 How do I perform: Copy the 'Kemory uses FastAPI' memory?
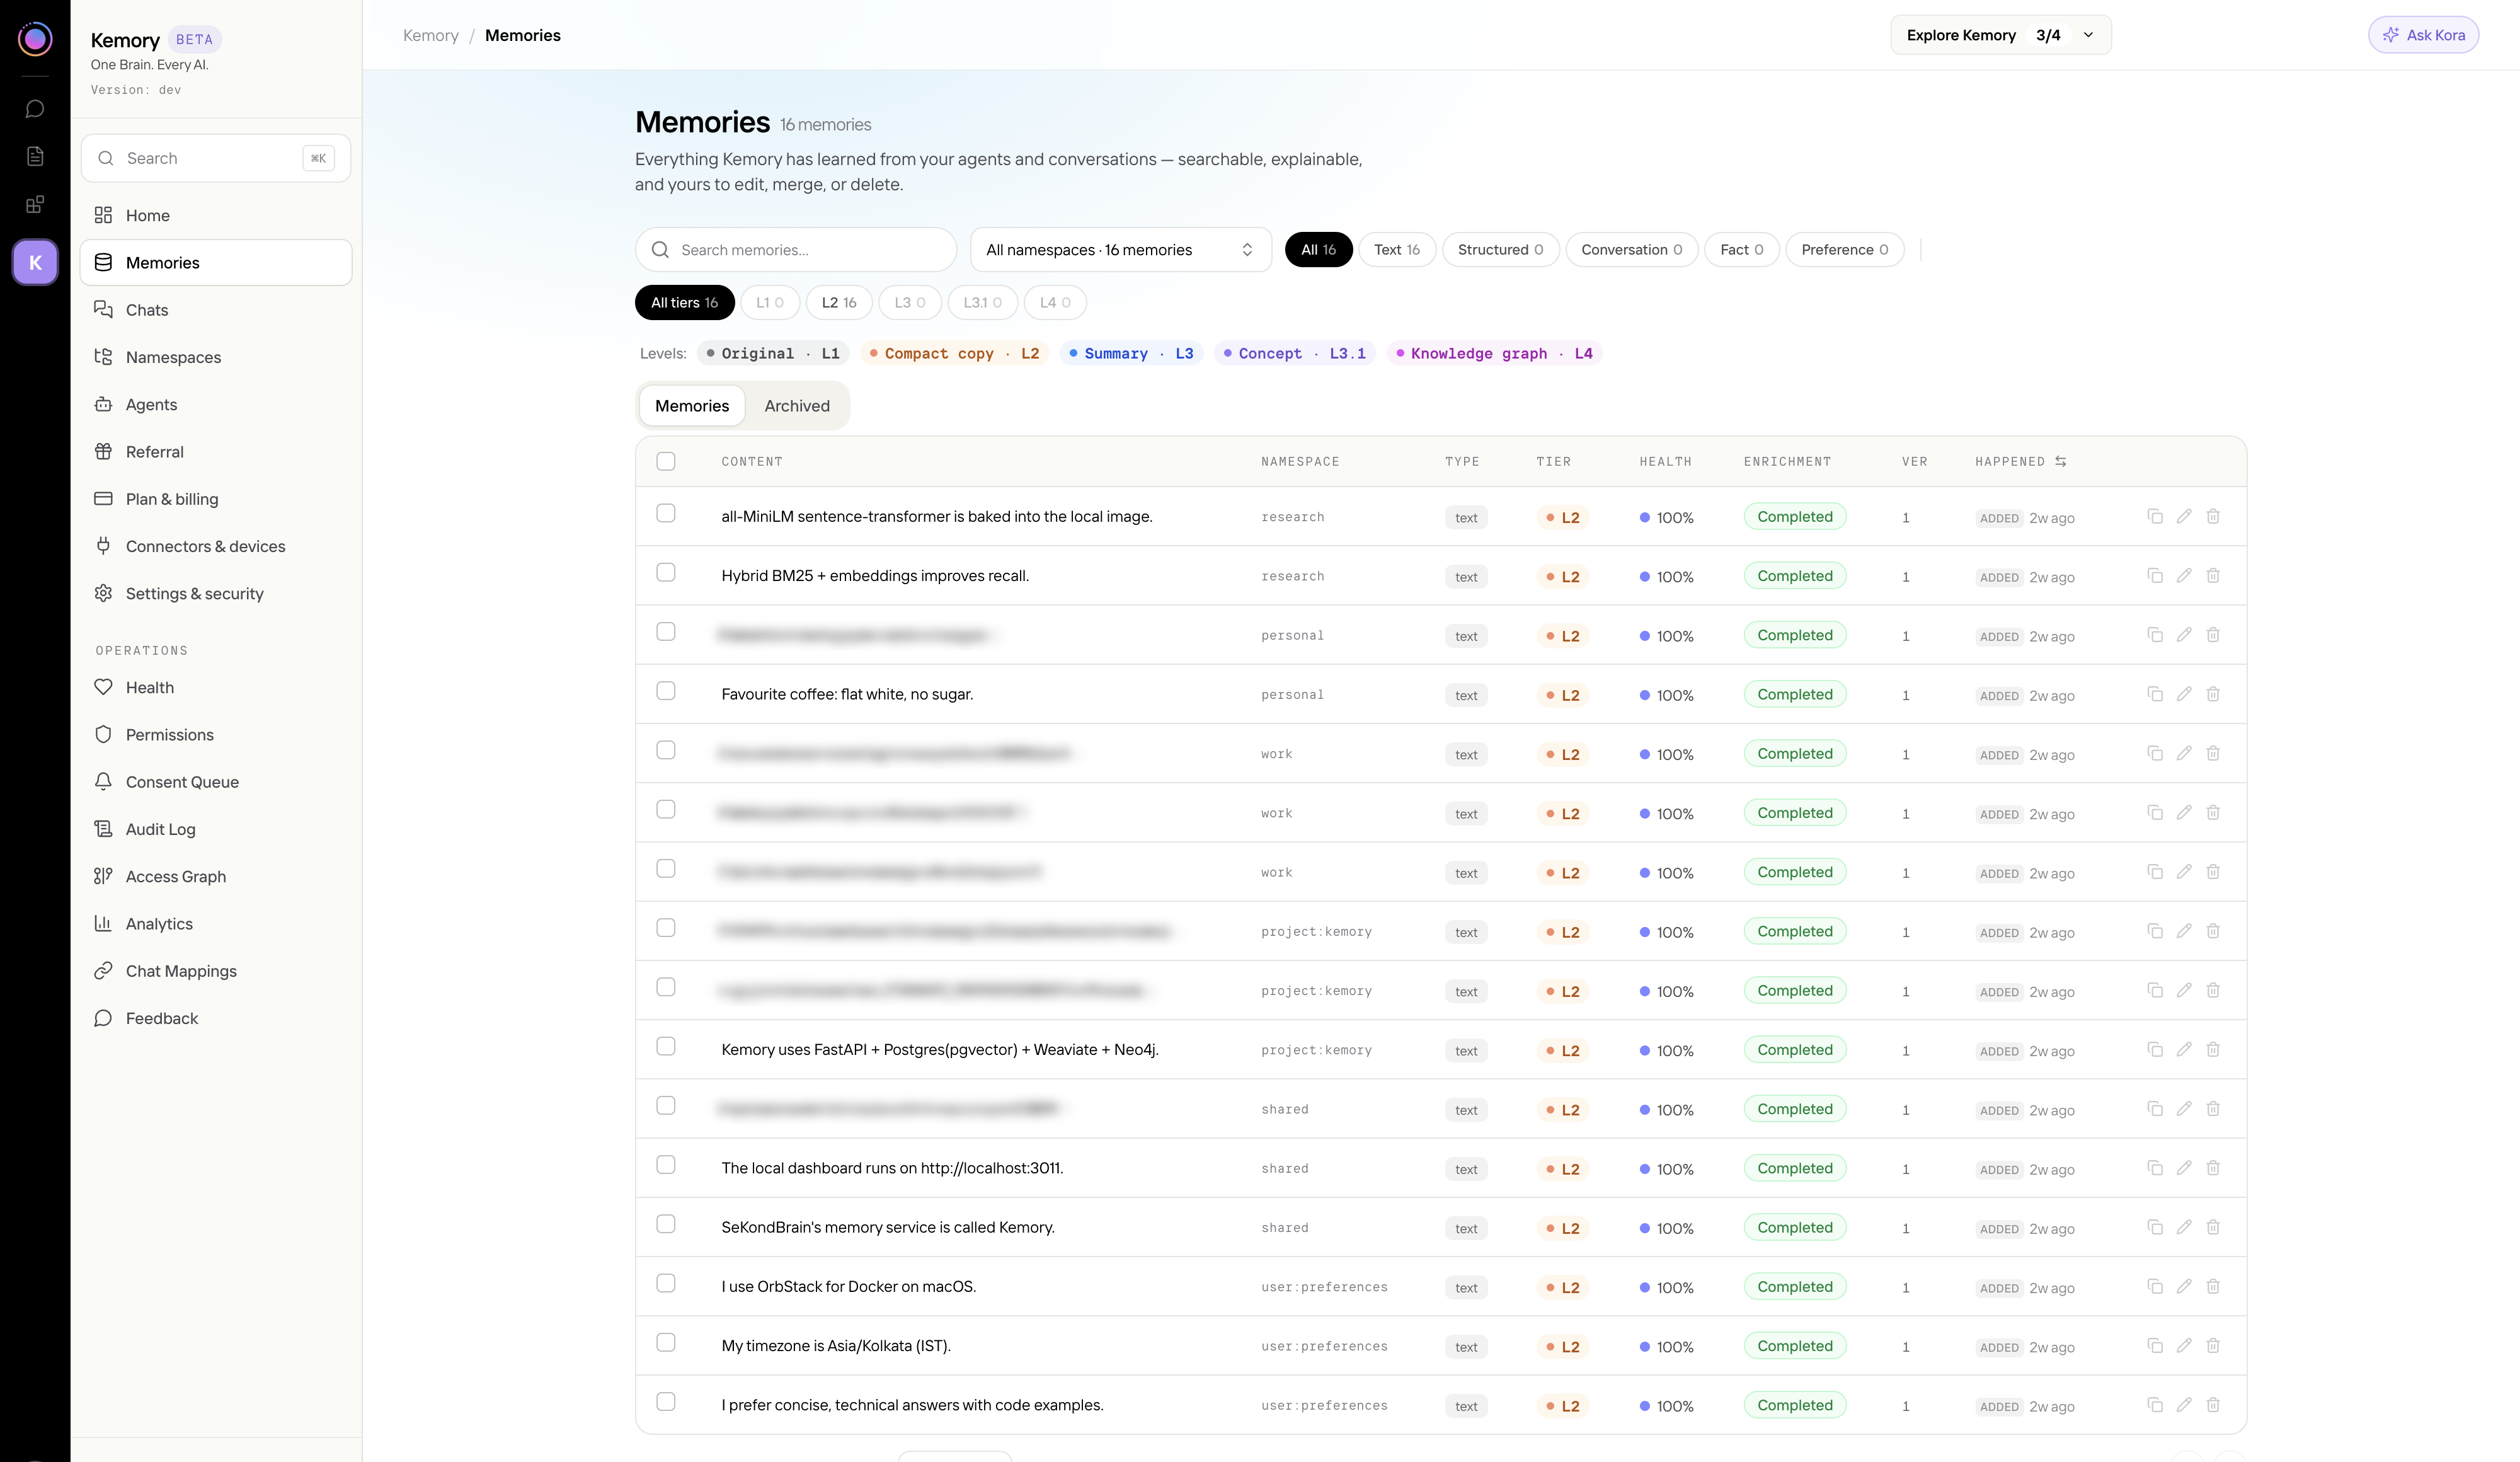pos(2155,1050)
